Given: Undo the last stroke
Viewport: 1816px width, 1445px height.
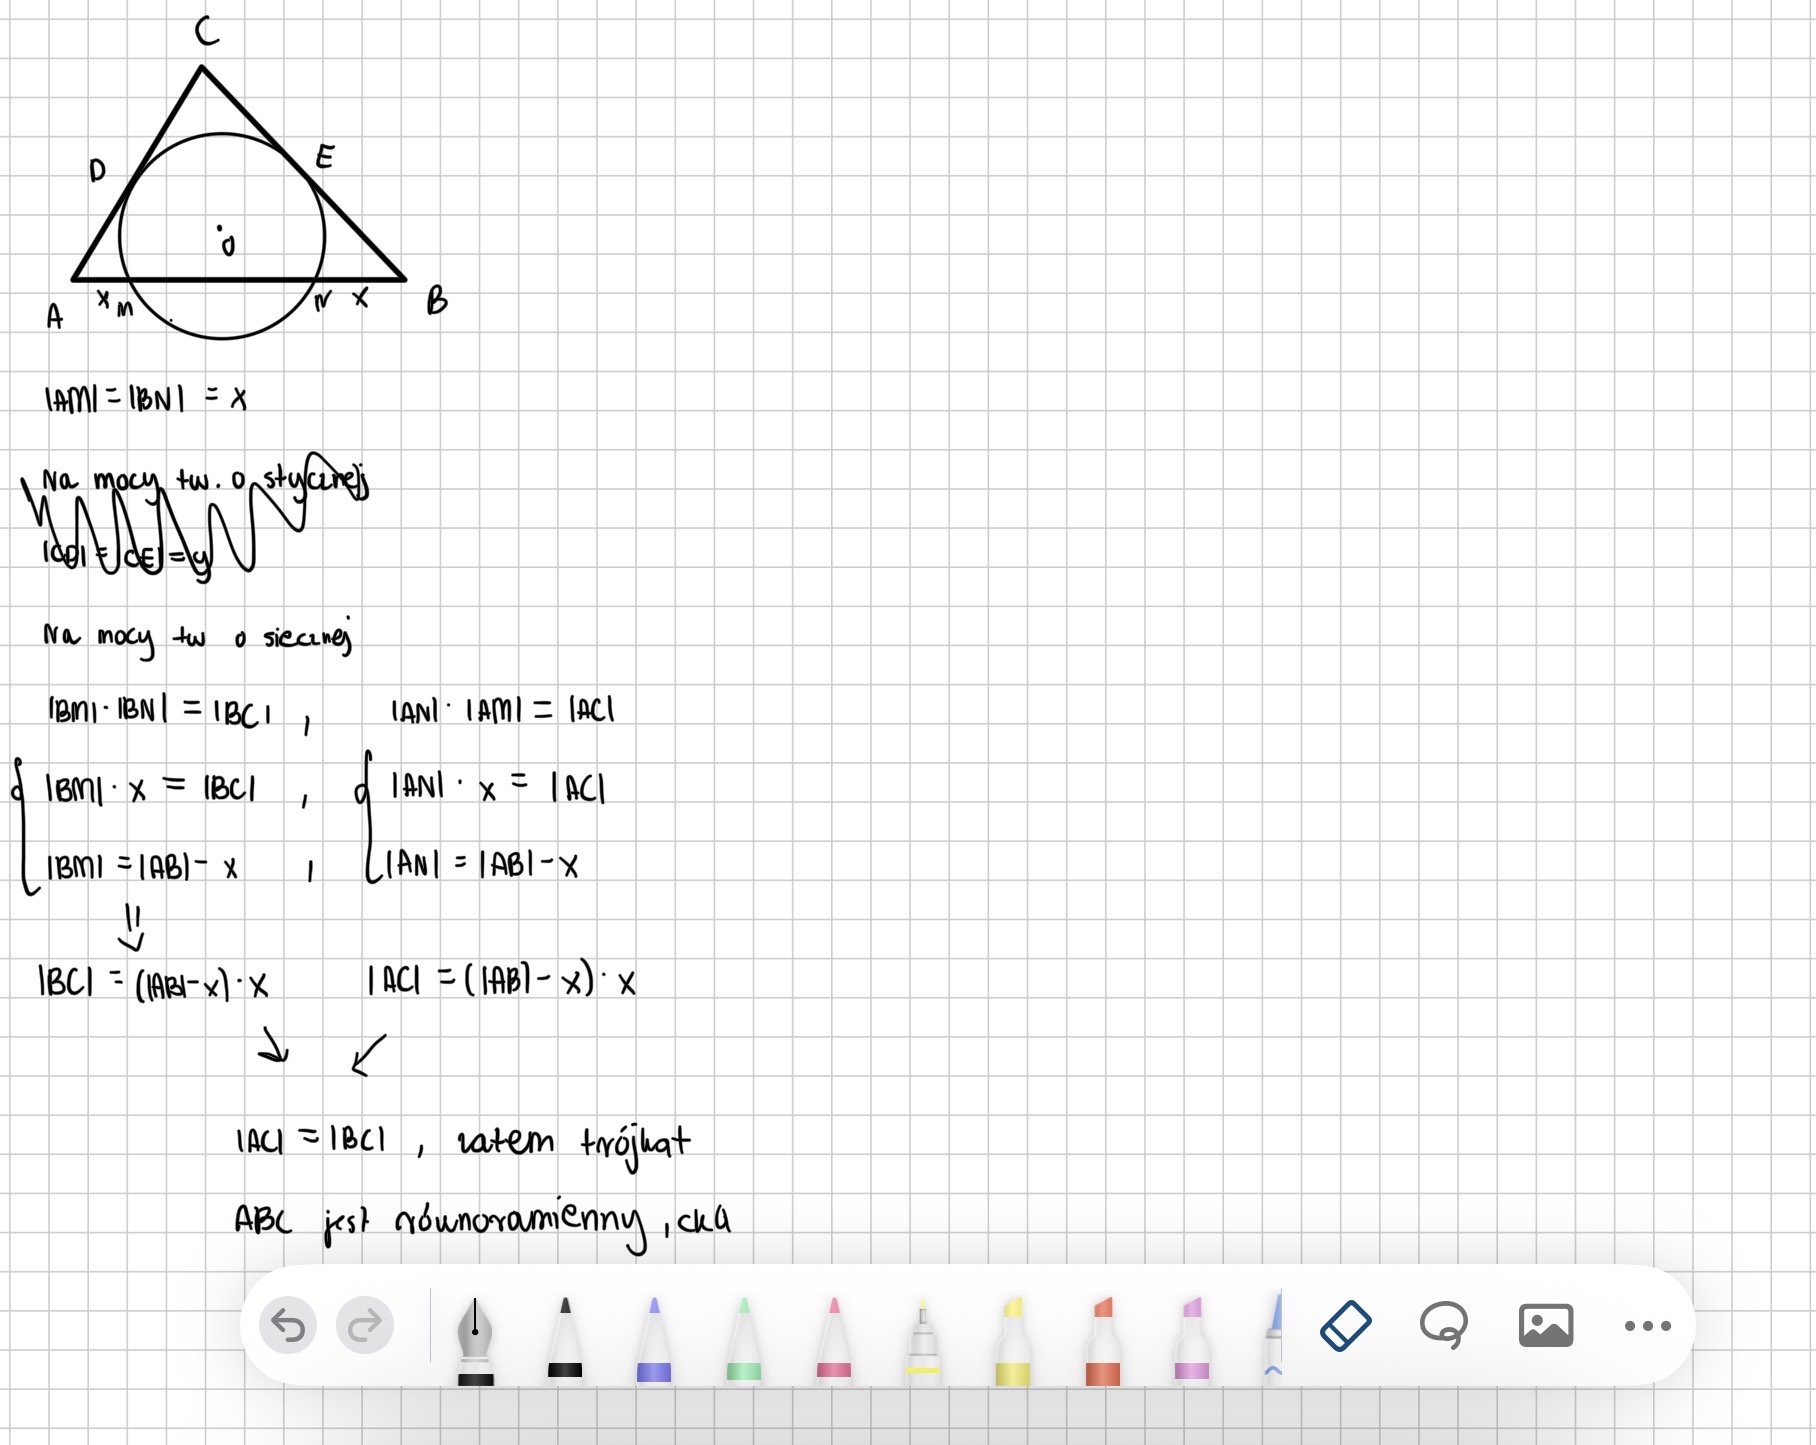Looking at the screenshot, I should tap(288, 1326).
